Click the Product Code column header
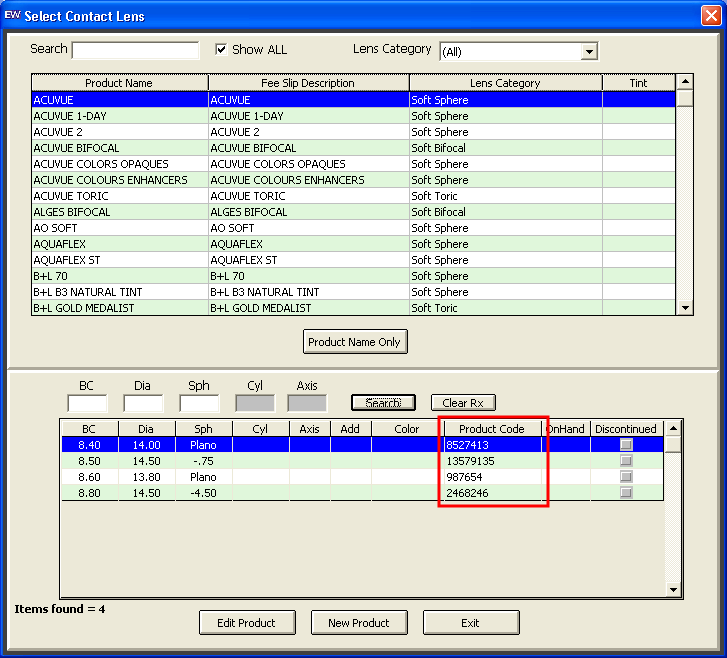Image resolution: width=727 pixels, height=658 pixels. point(492,429)
